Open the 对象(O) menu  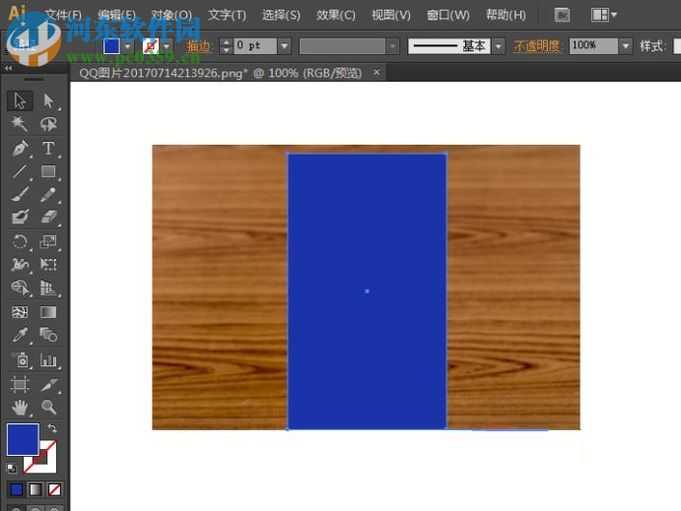[x=172, y=16]
